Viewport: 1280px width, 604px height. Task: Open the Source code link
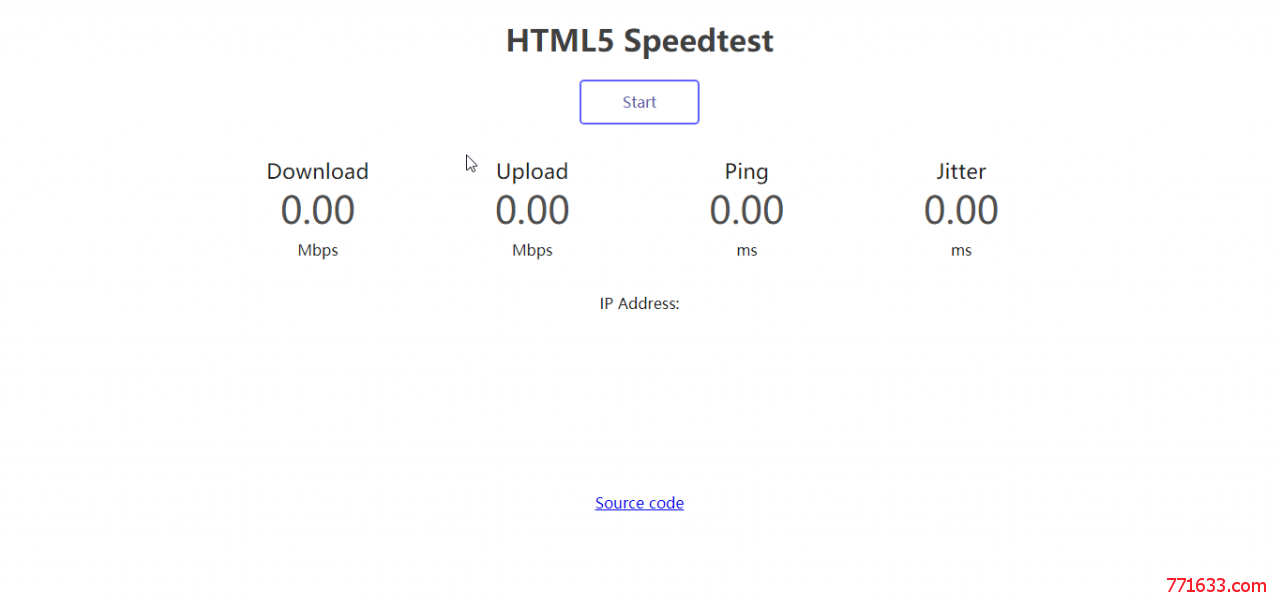(x=639, y=503)
